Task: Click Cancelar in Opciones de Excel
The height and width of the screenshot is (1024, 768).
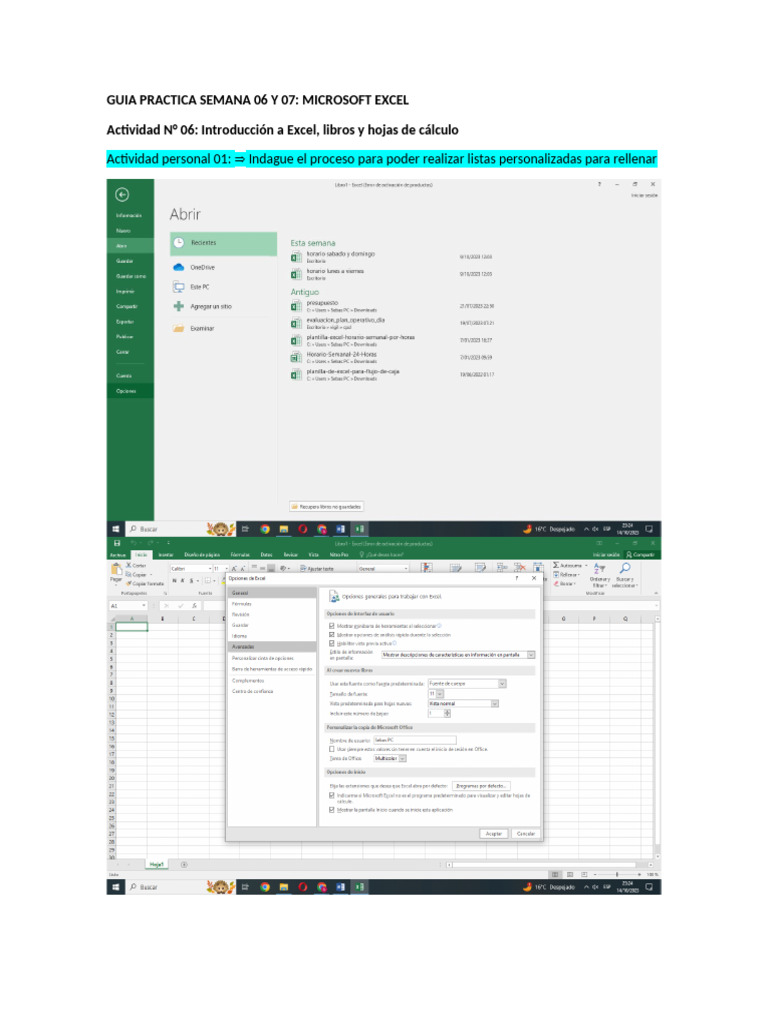Action: 526,833
